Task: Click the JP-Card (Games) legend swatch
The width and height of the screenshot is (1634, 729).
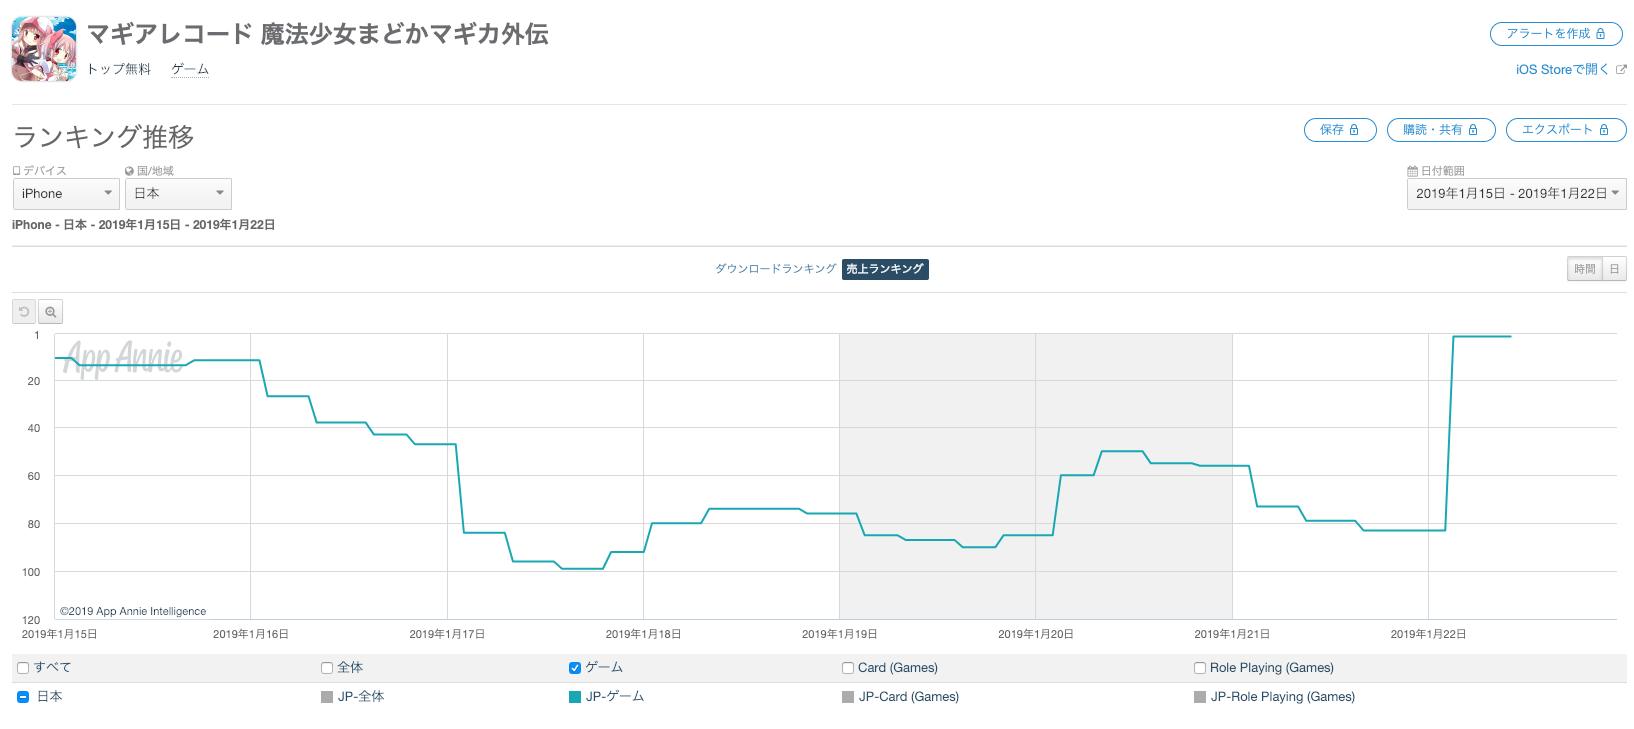Action: 848,697
